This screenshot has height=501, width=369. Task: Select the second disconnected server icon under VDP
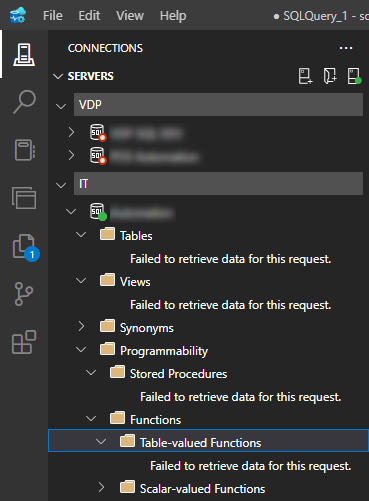click(x=98, y=156)
